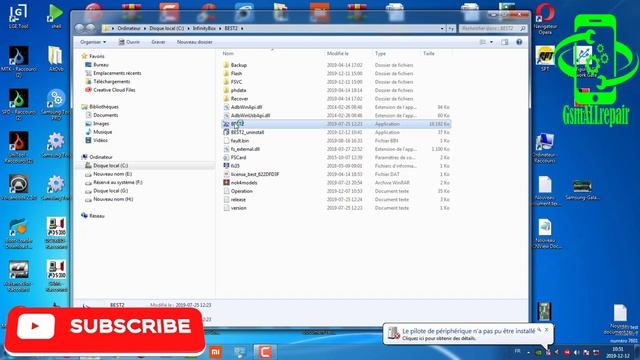640x360 pixels.
Task: Dismiss the driver notification balloon
Action: 547,329
